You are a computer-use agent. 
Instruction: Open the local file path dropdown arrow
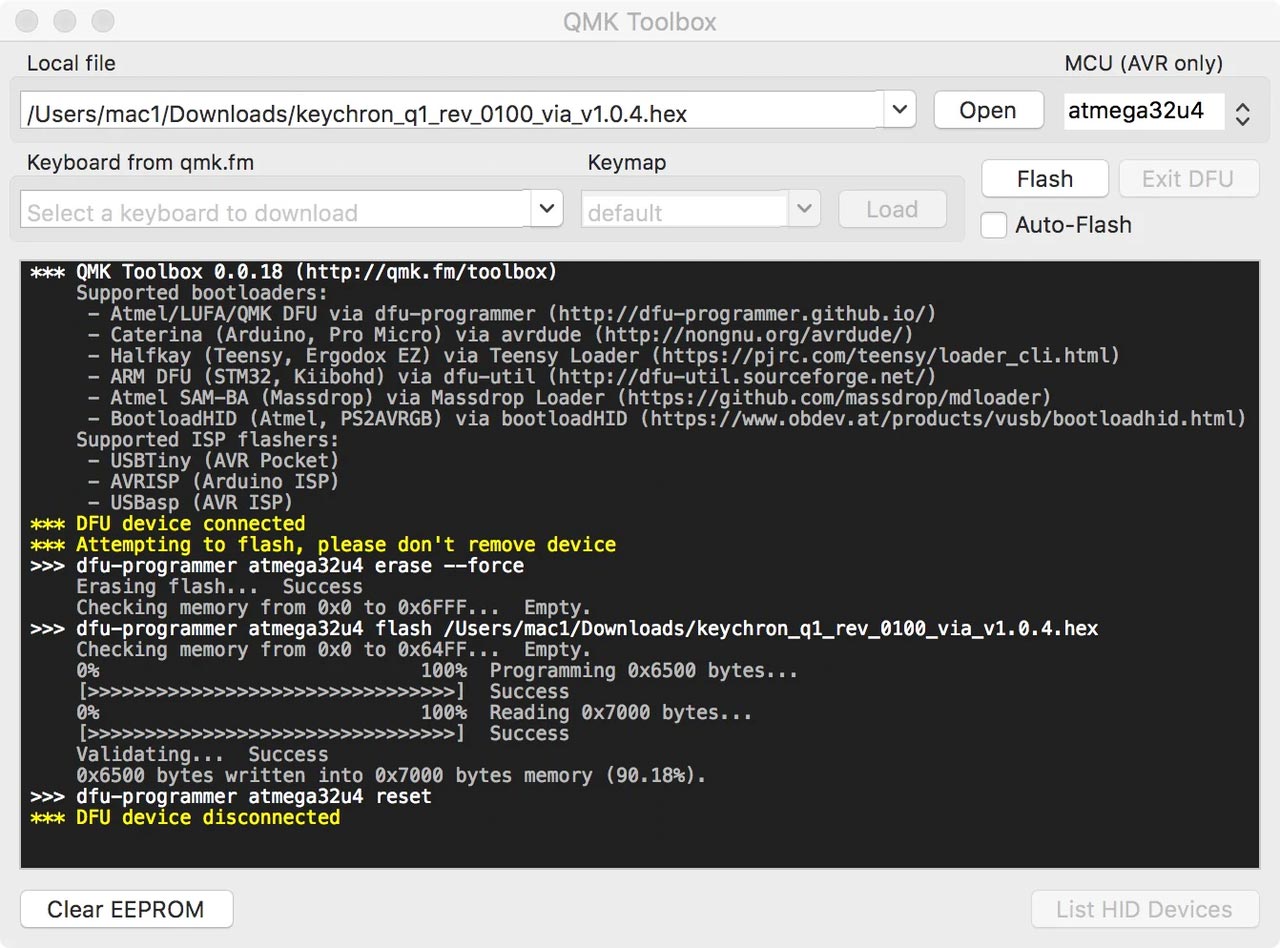(898, 110)
